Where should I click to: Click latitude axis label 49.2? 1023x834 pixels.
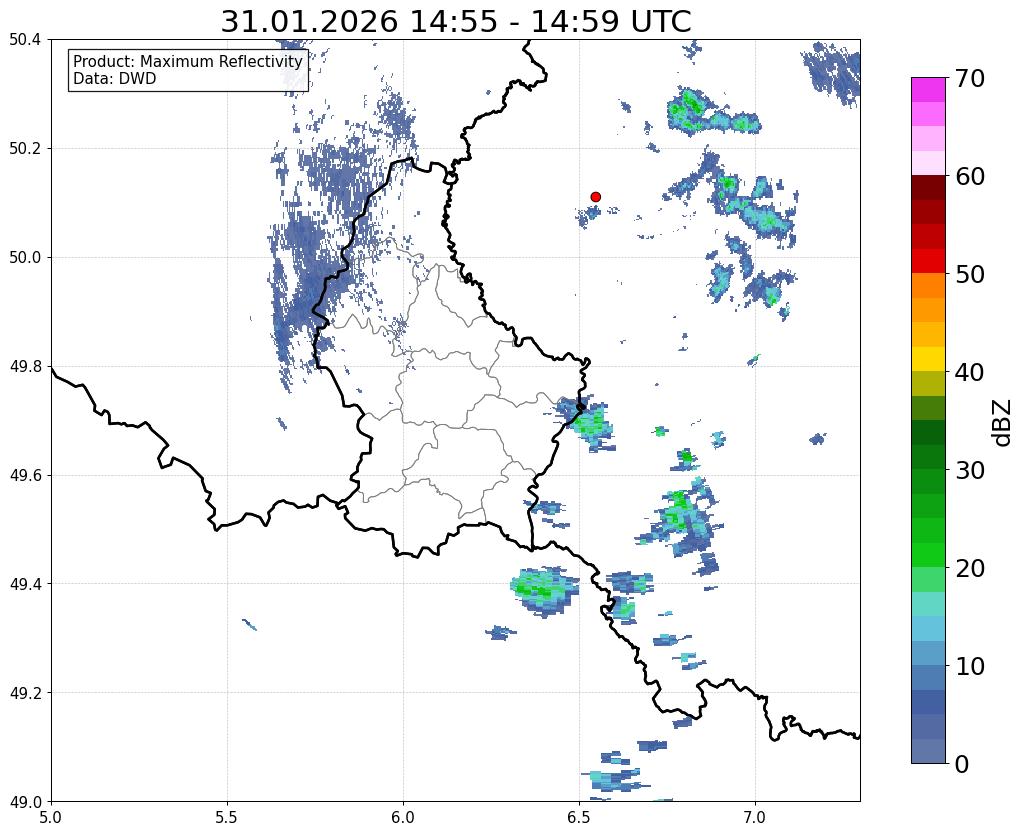click(25, 693)
